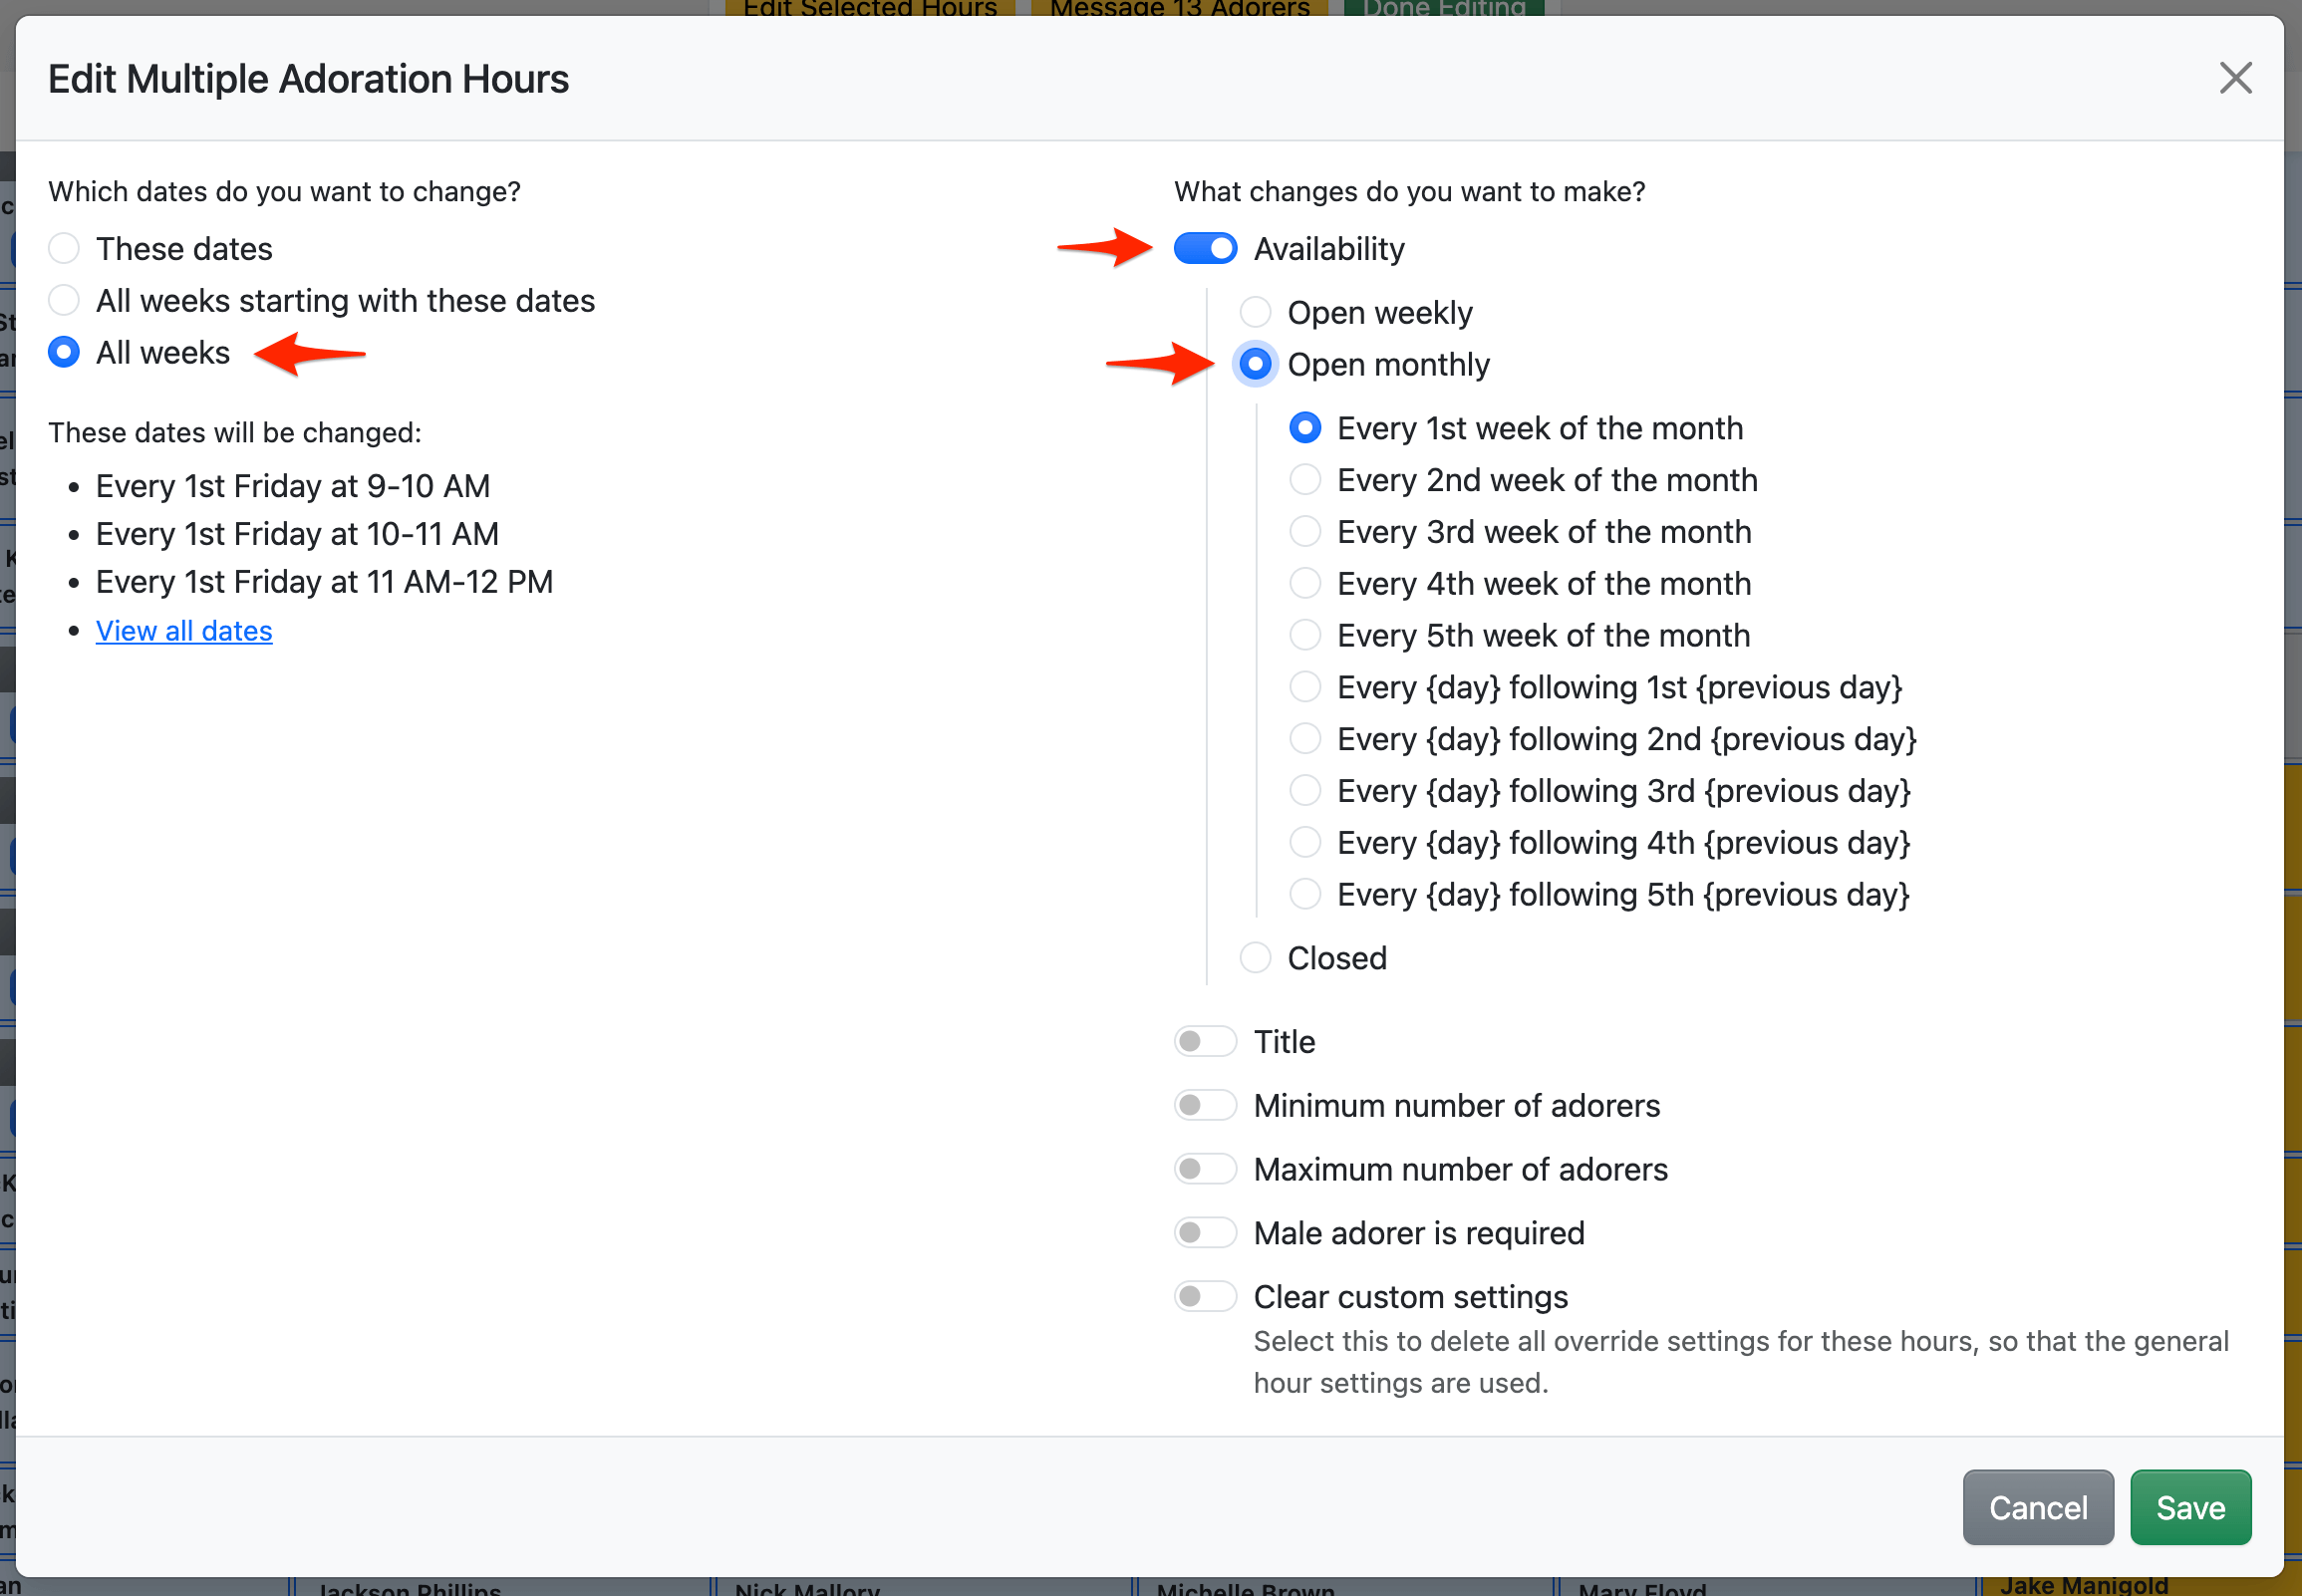Pick the Open weekly availability option

pos(1255,312)
